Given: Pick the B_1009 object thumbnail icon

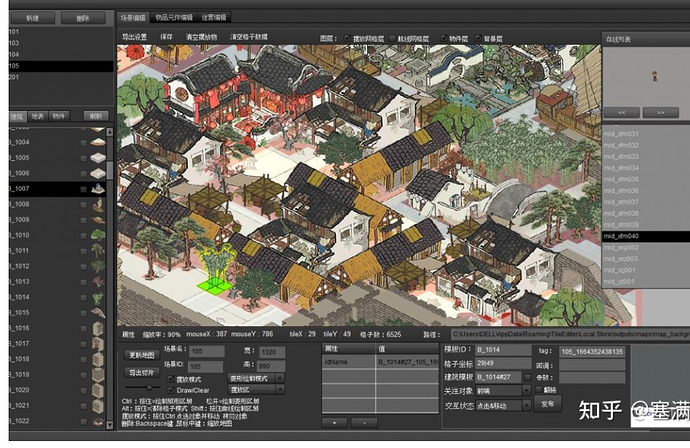Looking at the screenshot, I should click(x=98, y=220).
